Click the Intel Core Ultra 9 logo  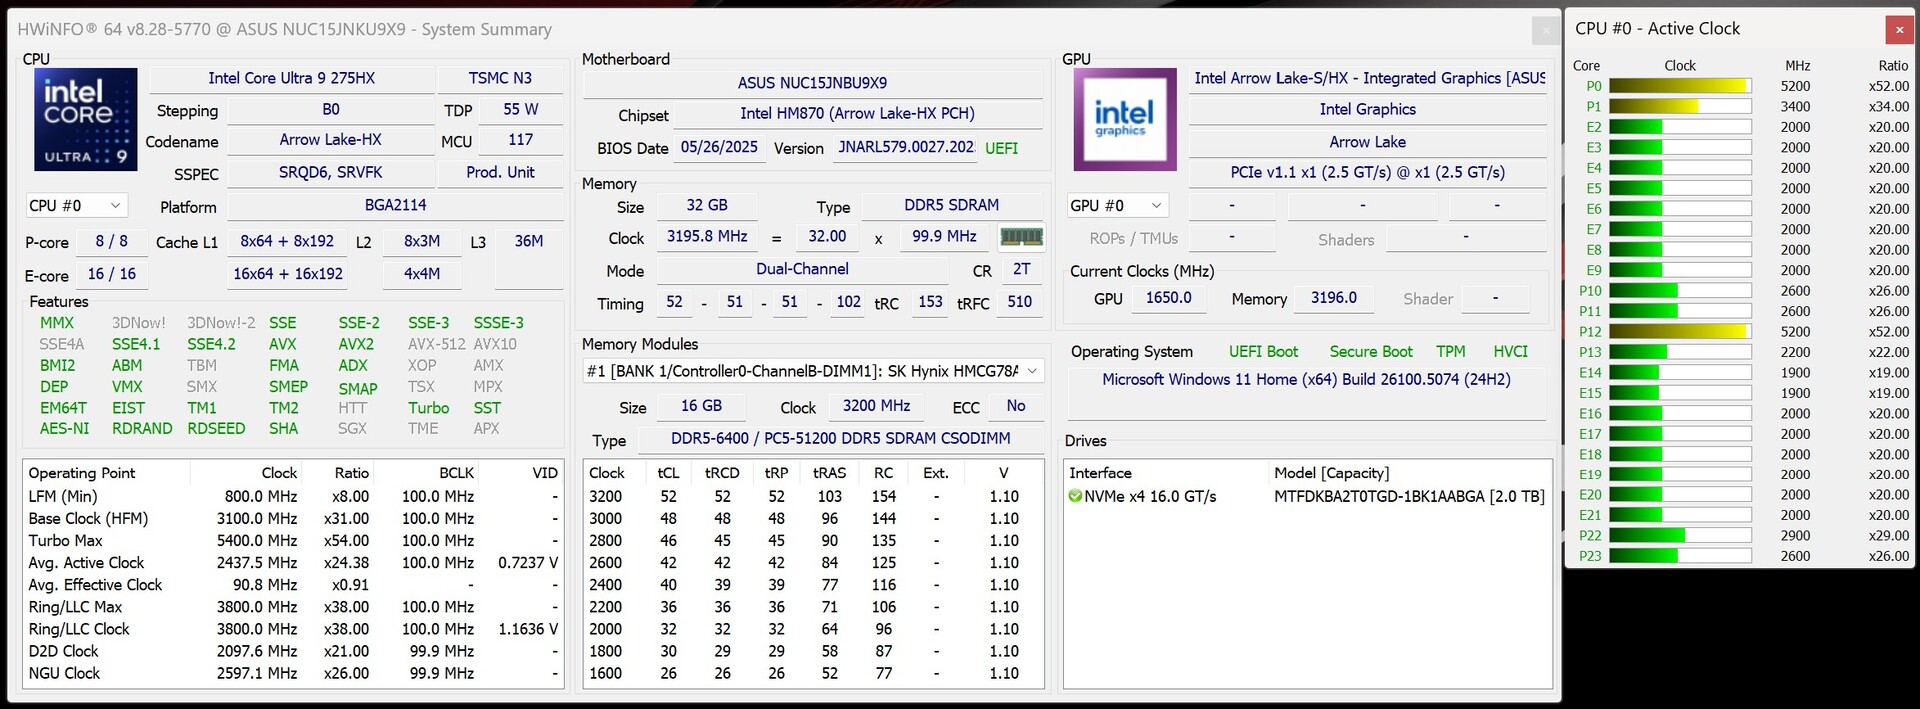(x=85, y=119)
